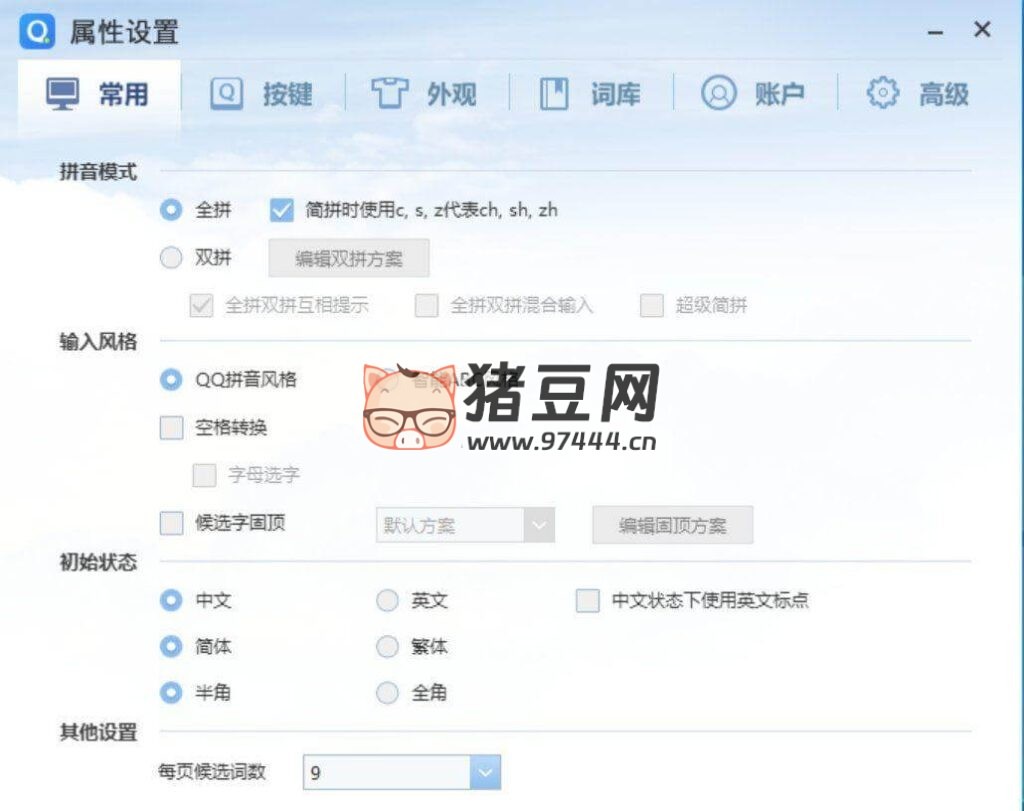Screen dimensions: 1024x811
Task: Expand the 每页候选词数 dropdown
Action: coord(485,771)
